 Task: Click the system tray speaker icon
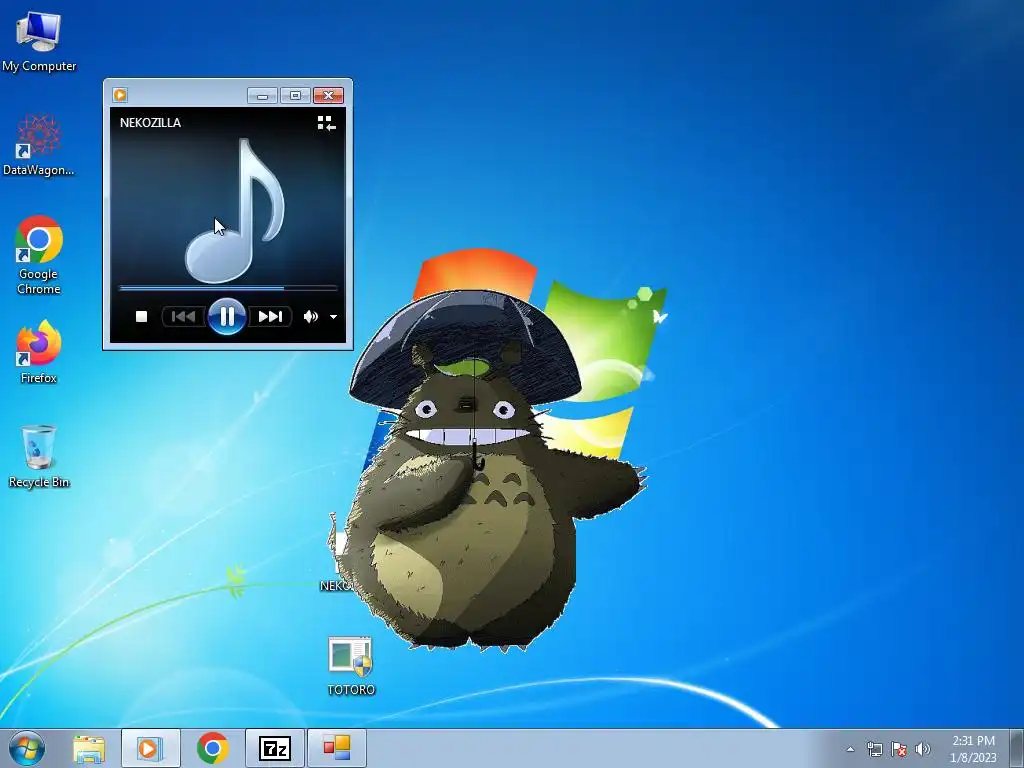pos(923,749)
